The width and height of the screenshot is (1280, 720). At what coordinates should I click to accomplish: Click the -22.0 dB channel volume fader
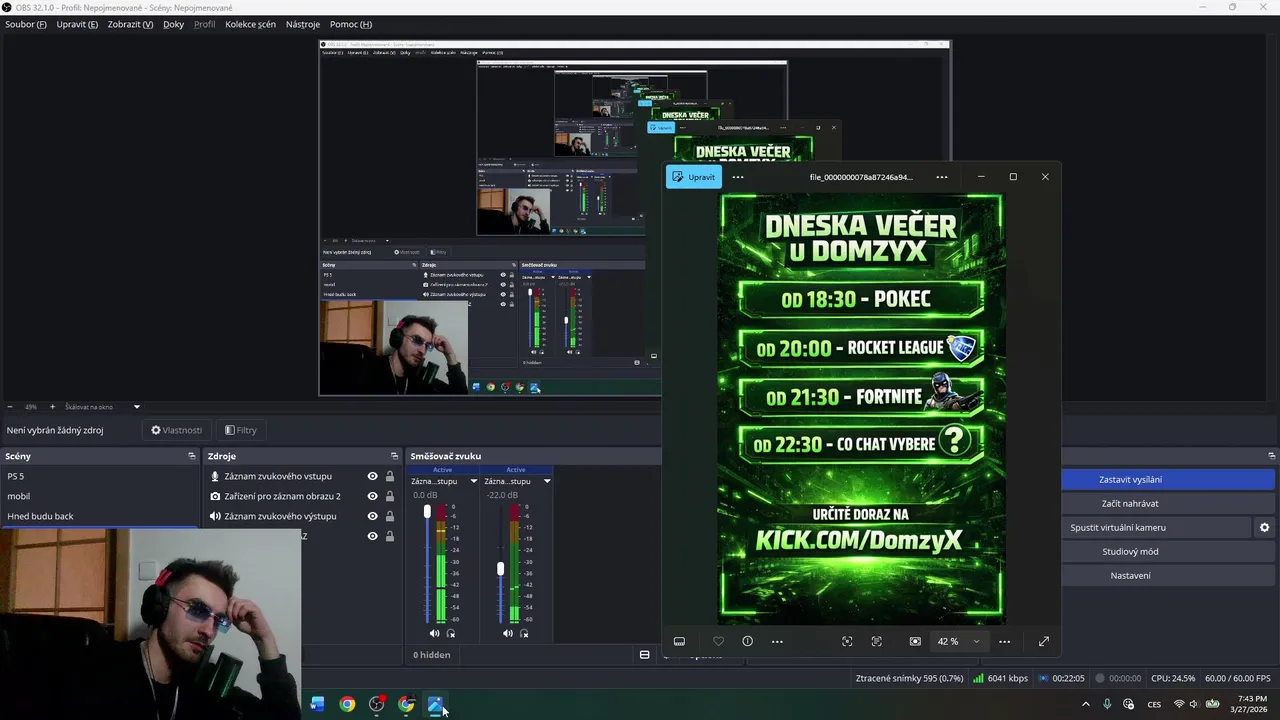(500, 569)
